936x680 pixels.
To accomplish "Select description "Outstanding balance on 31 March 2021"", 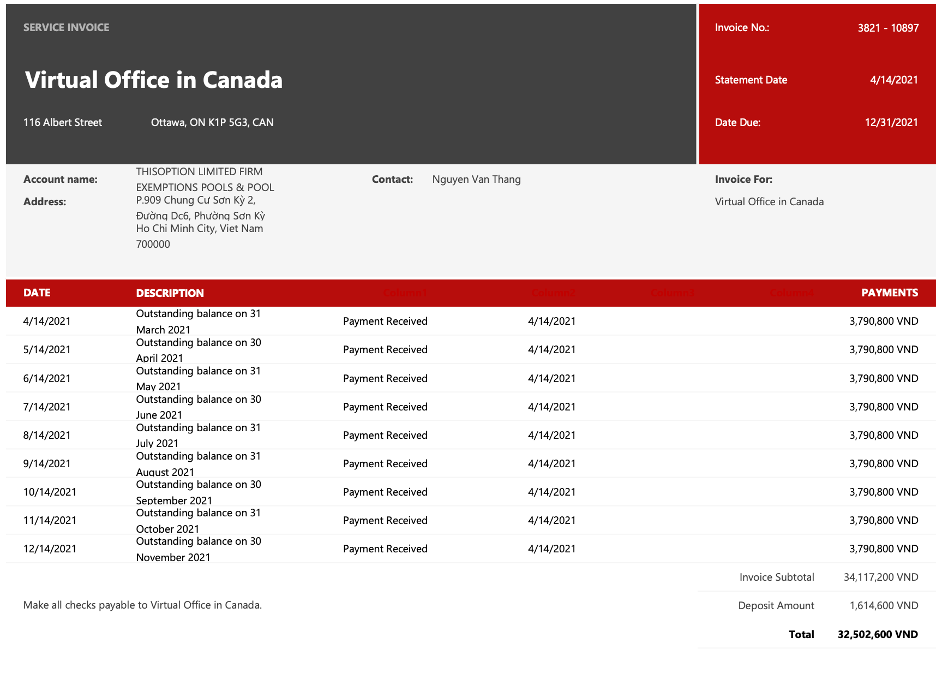I will tap(198, 321).
